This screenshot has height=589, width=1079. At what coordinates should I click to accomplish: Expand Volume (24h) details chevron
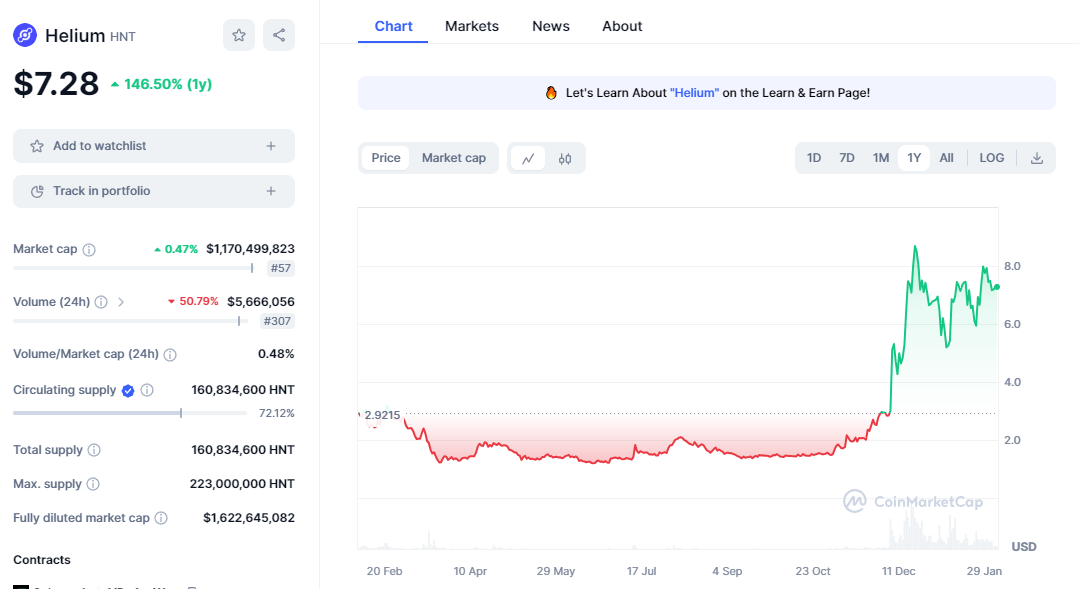(x=121, y=302)
